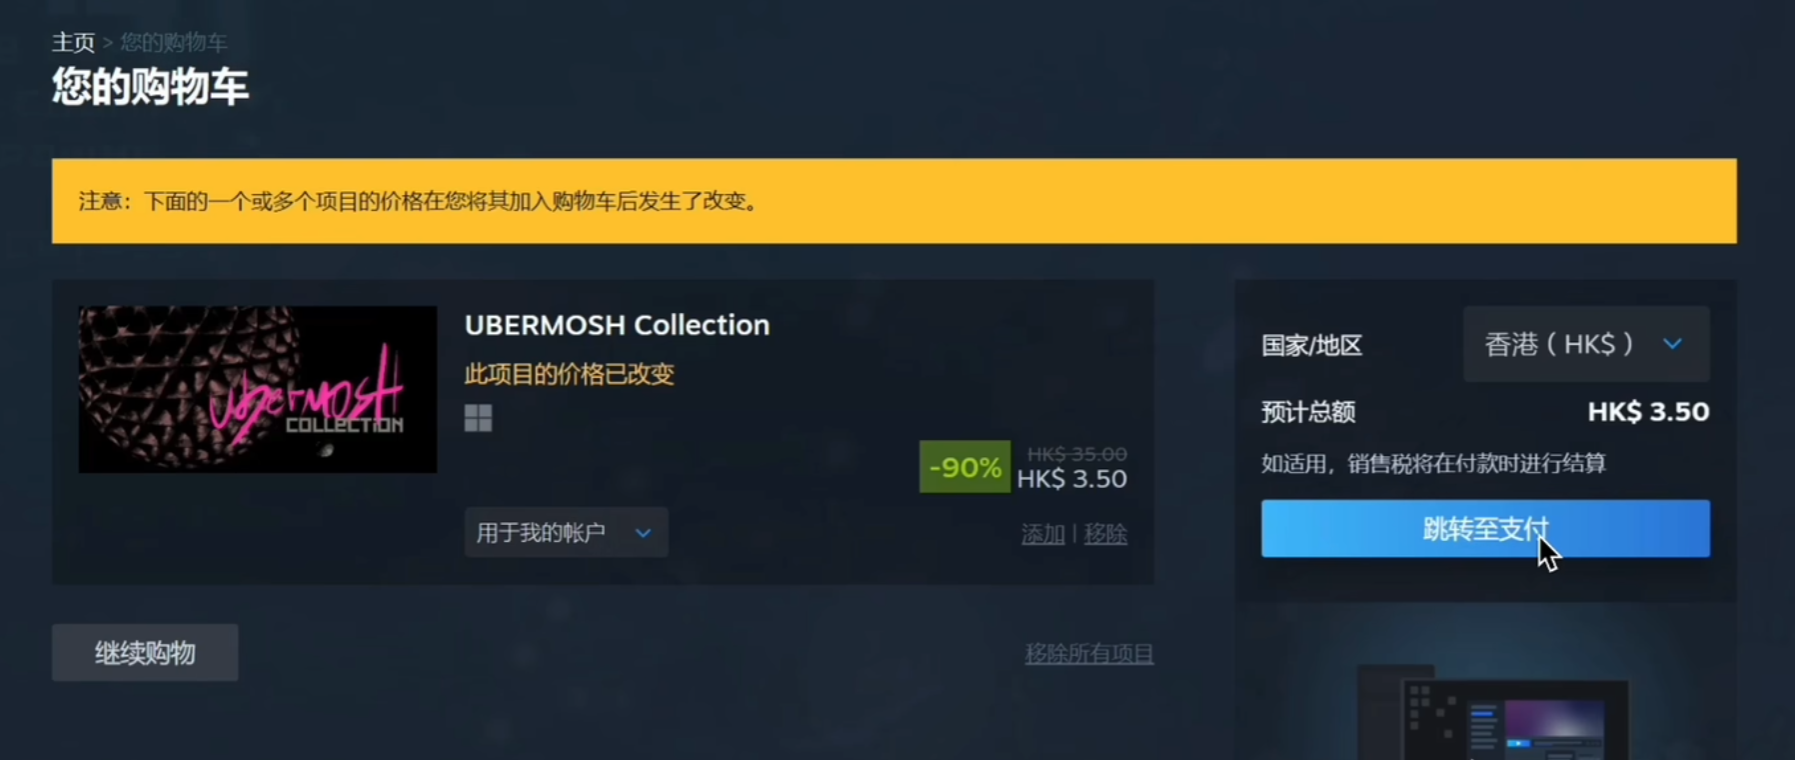Screen dimensions: 1795x760
Task: Open the UBERMOSH Collection thumbnail image
Action: (258, 389)
